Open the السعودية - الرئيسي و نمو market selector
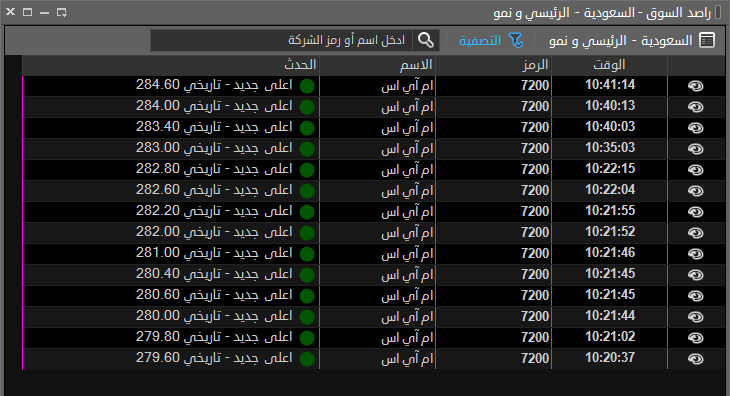The width and height of the screenshot is (730, 396). (621, 40)
